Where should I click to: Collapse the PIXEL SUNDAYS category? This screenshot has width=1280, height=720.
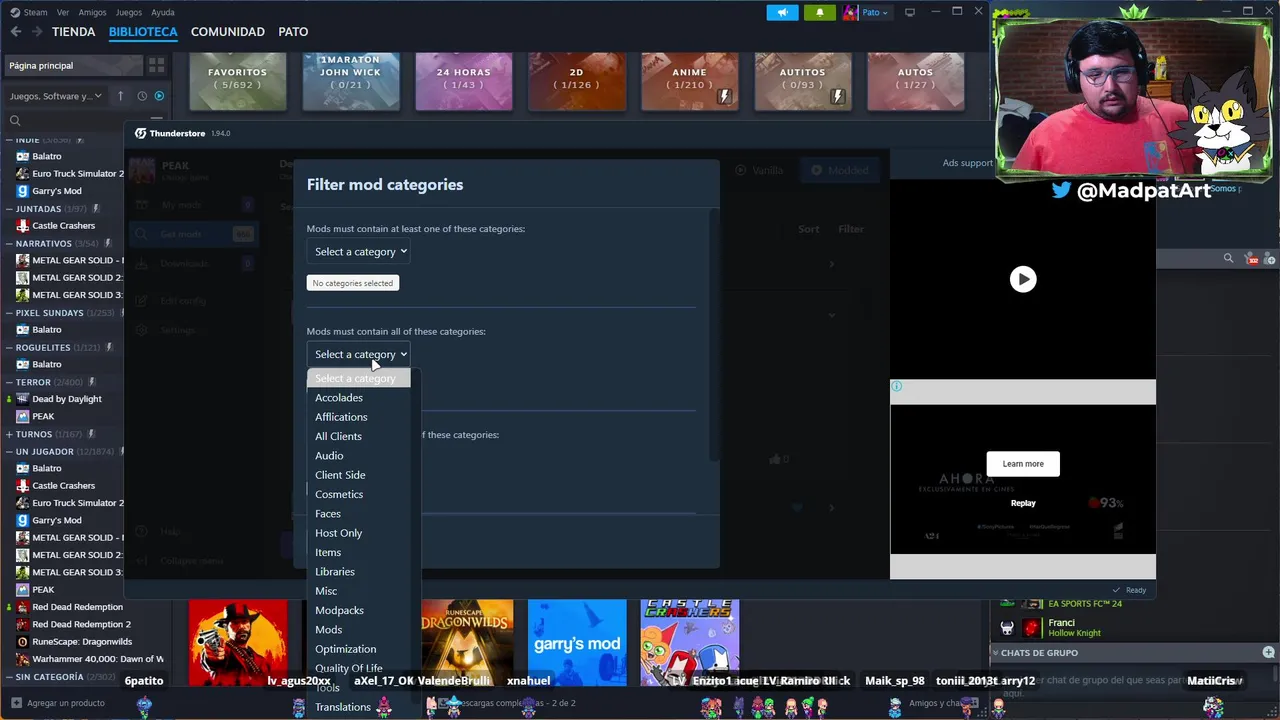(x=8, y=313)
